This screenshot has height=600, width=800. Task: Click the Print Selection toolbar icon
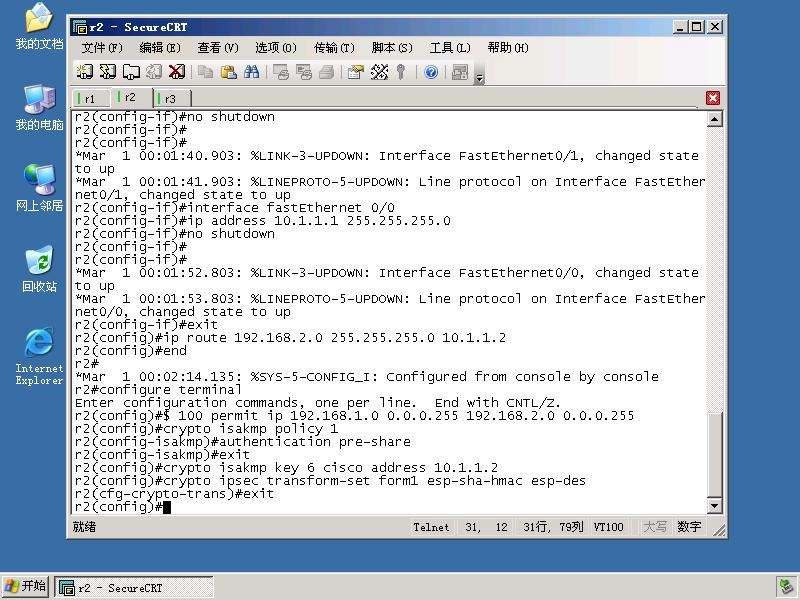[304, 72]
